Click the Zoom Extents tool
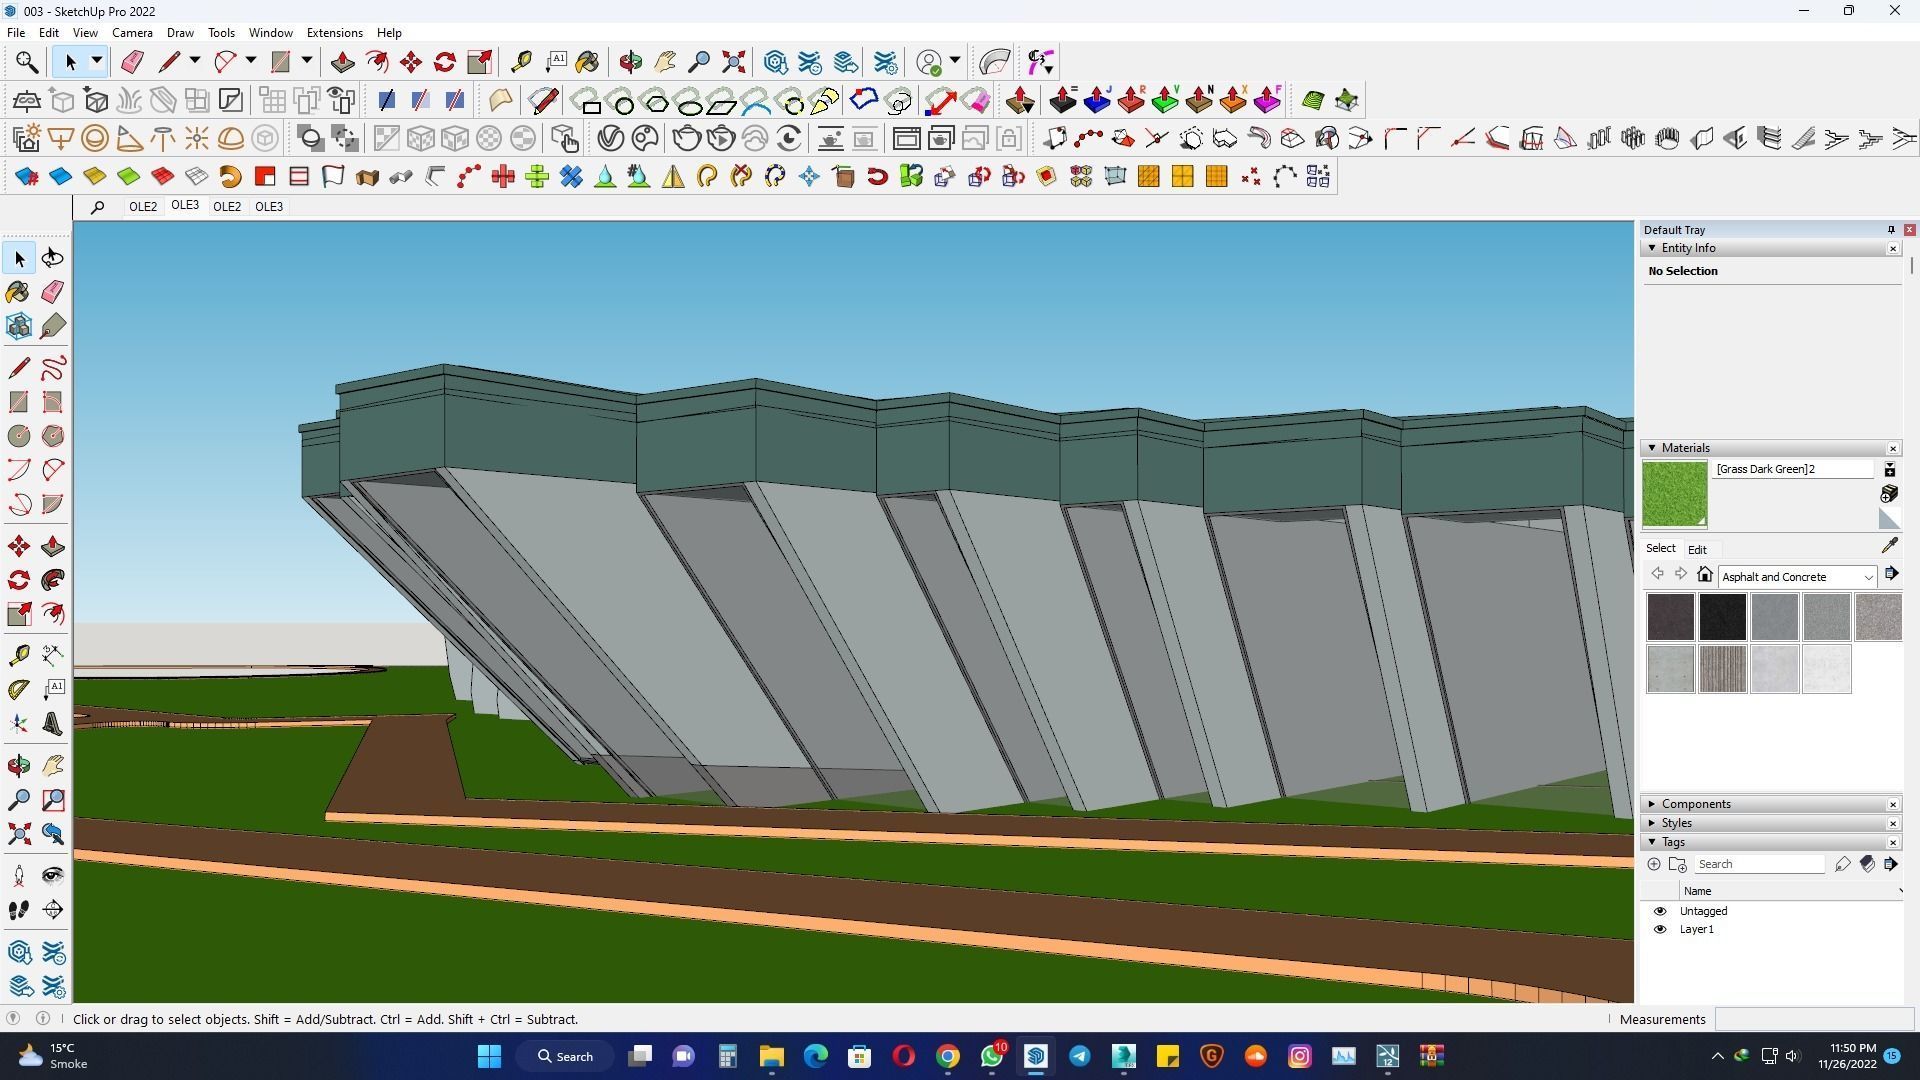The width and height of the screenshot is (1920, 1080). point(19,834)
